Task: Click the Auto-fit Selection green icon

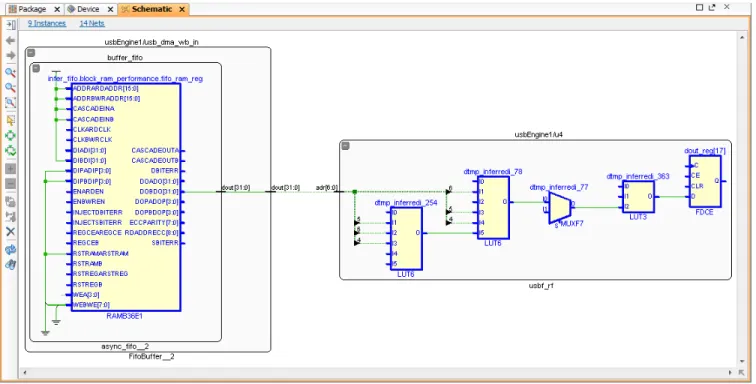Action: pos(10,136)
